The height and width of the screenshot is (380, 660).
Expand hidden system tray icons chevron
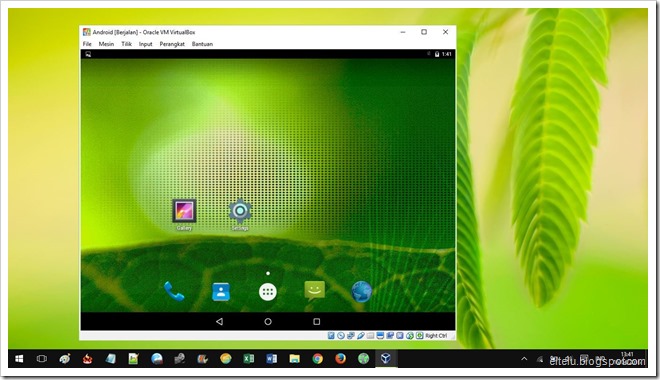point(524,359)
